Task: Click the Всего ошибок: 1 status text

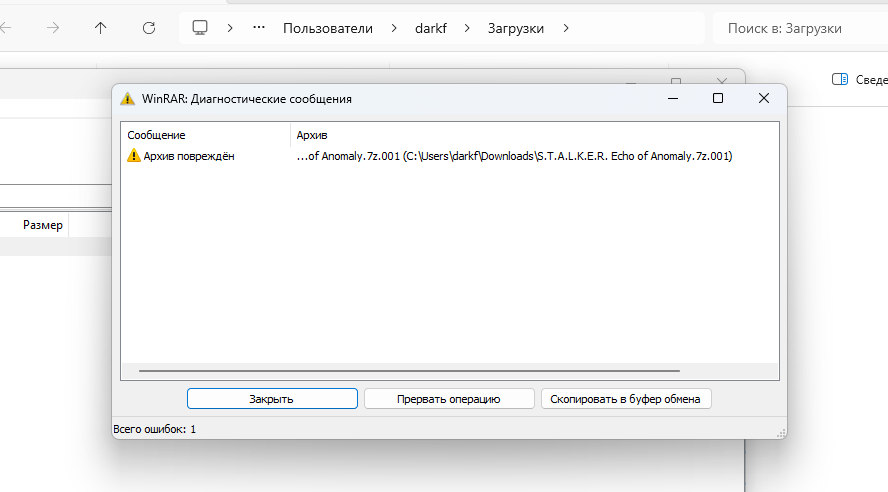Action: tap(155, 429)
